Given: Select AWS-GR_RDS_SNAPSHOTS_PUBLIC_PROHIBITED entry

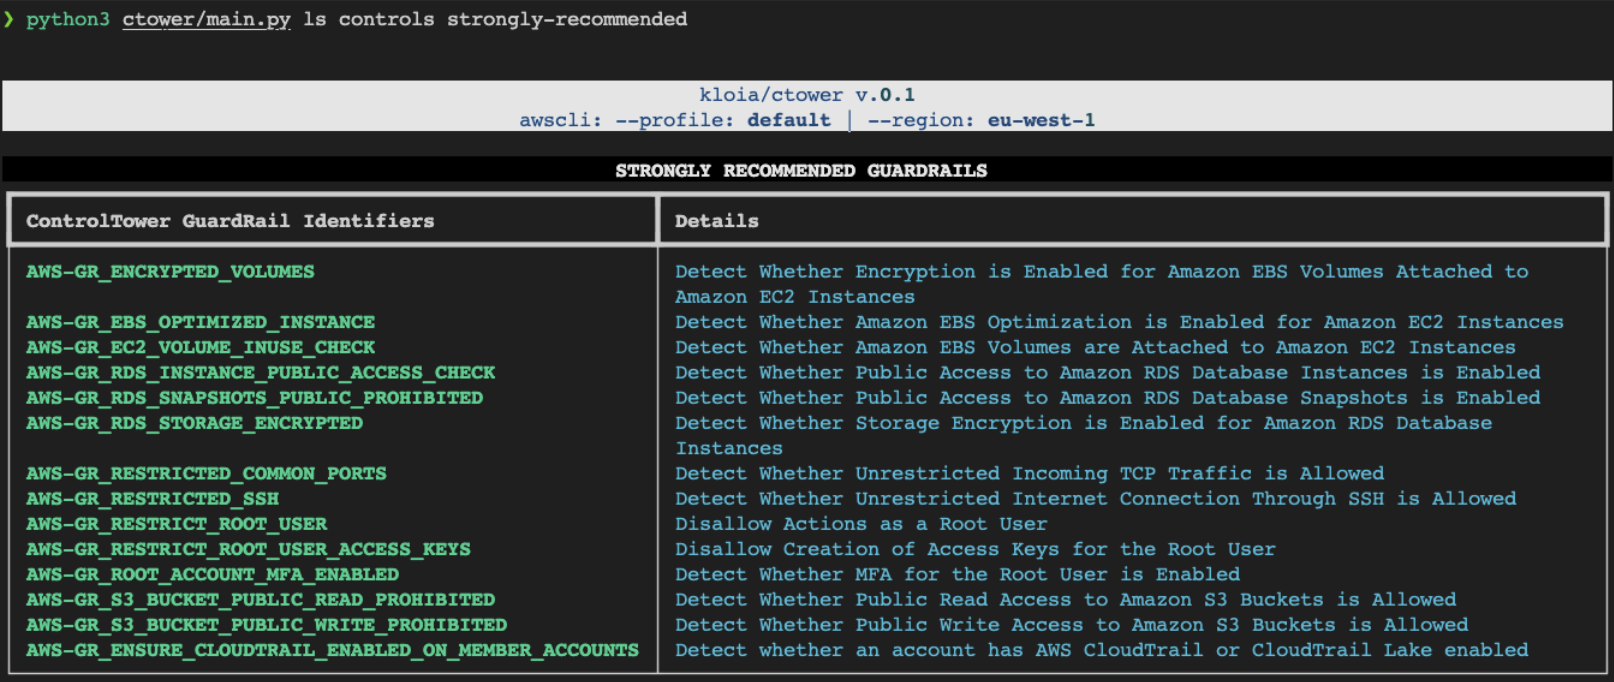Looking at the screenshot, I should coord(254,397).
